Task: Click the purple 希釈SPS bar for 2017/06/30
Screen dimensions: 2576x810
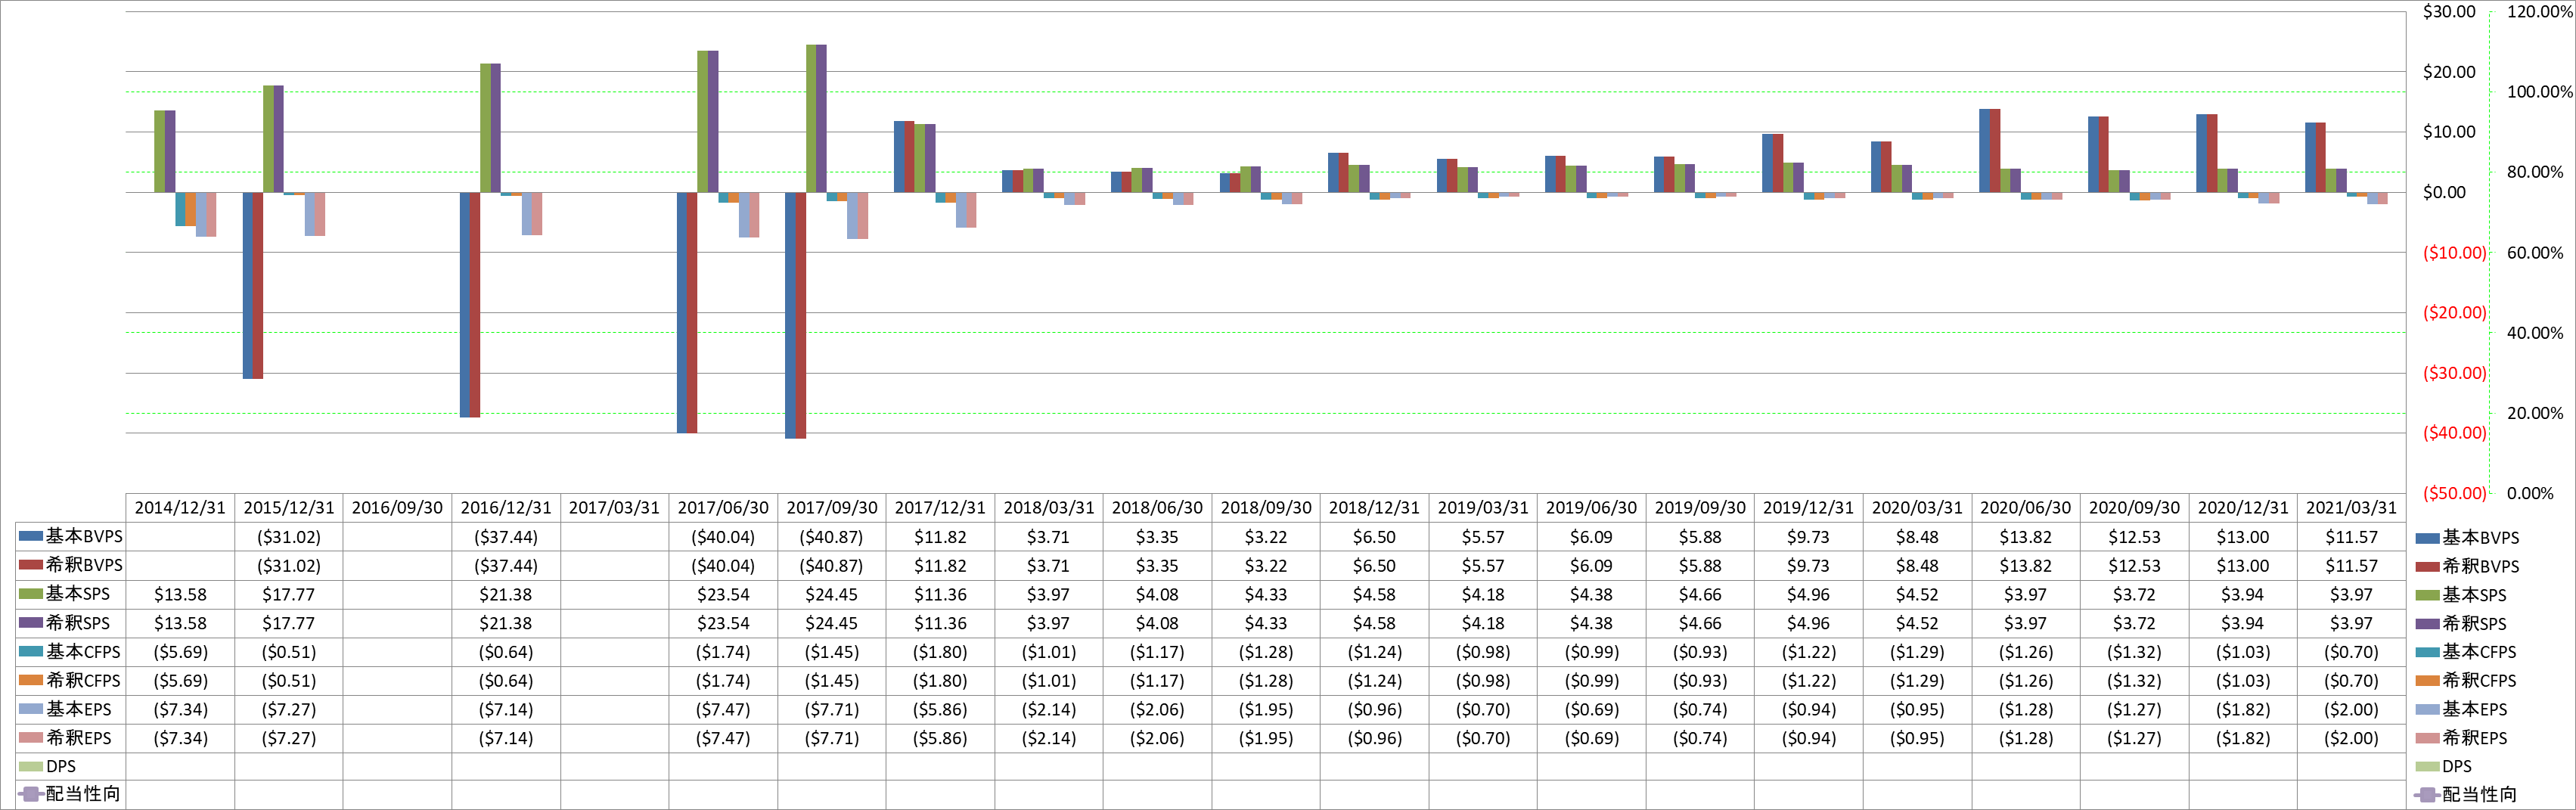Action: (x=713, y=121)
